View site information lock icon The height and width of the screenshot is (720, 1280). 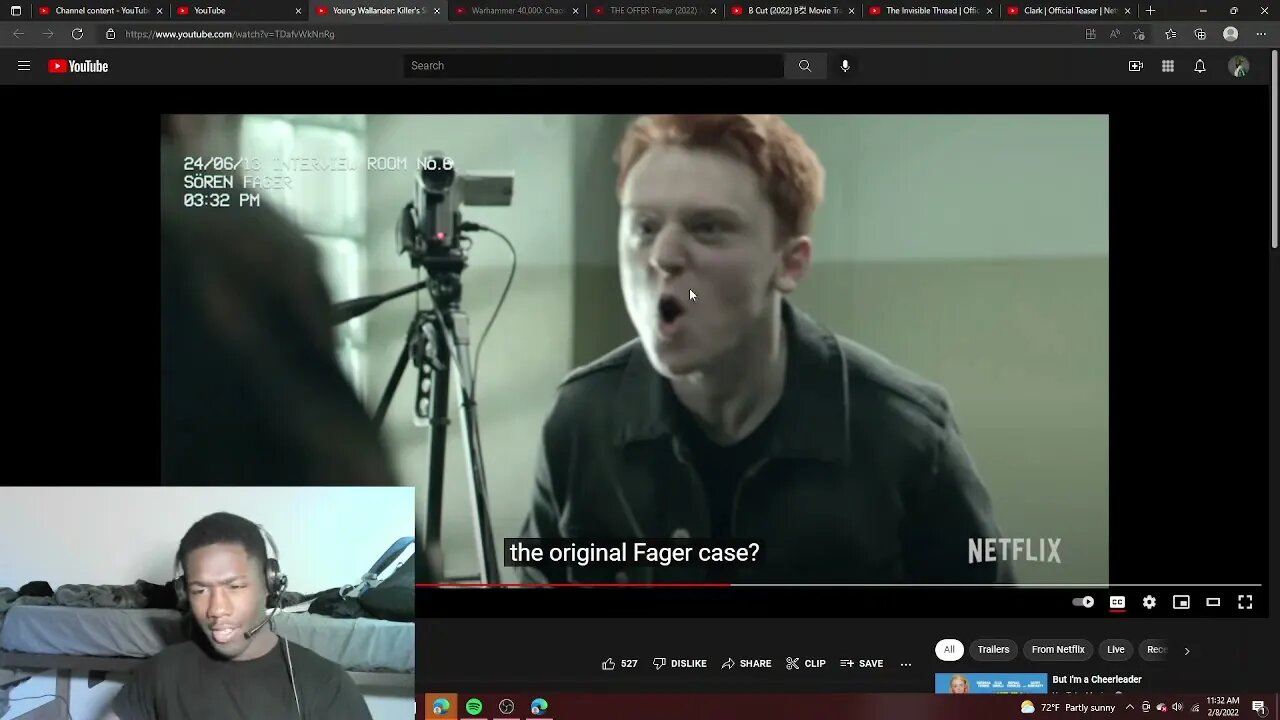[x=110, y=34]
